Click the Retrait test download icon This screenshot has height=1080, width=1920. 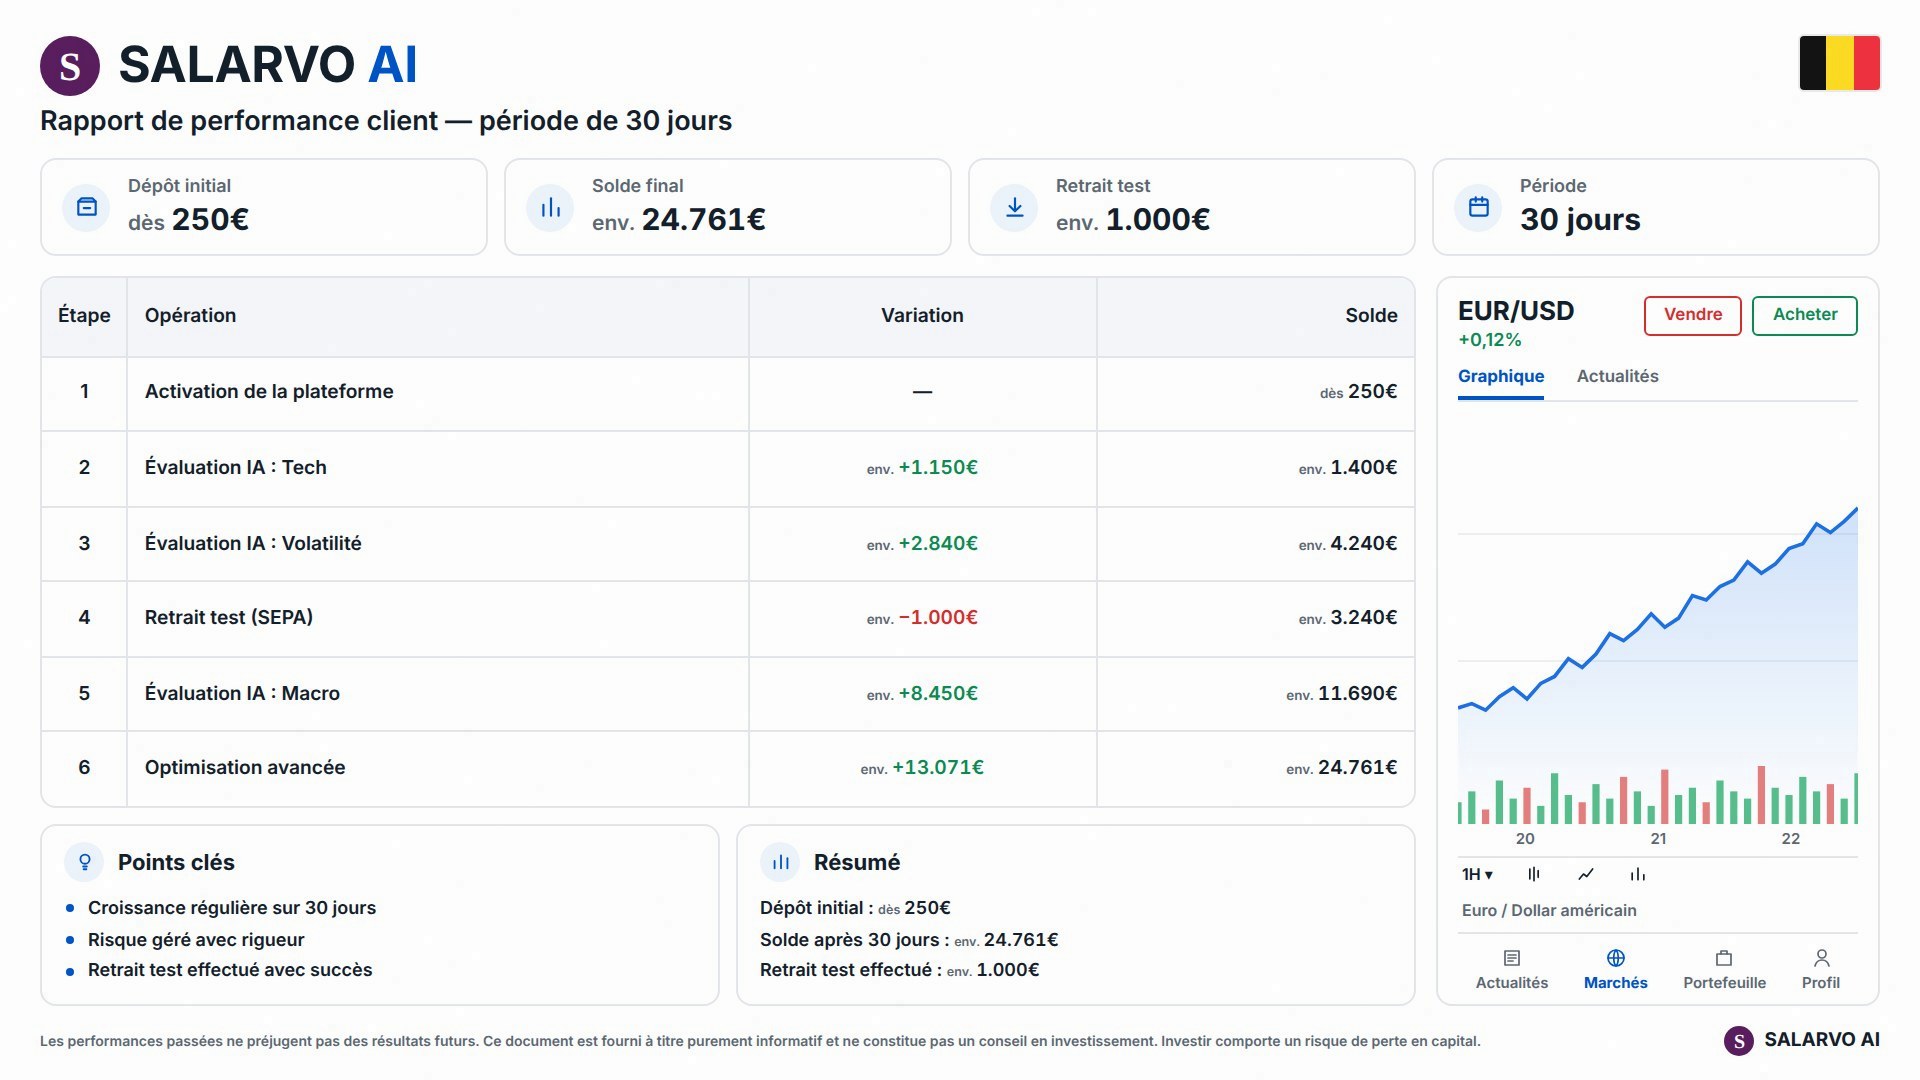1014,207
